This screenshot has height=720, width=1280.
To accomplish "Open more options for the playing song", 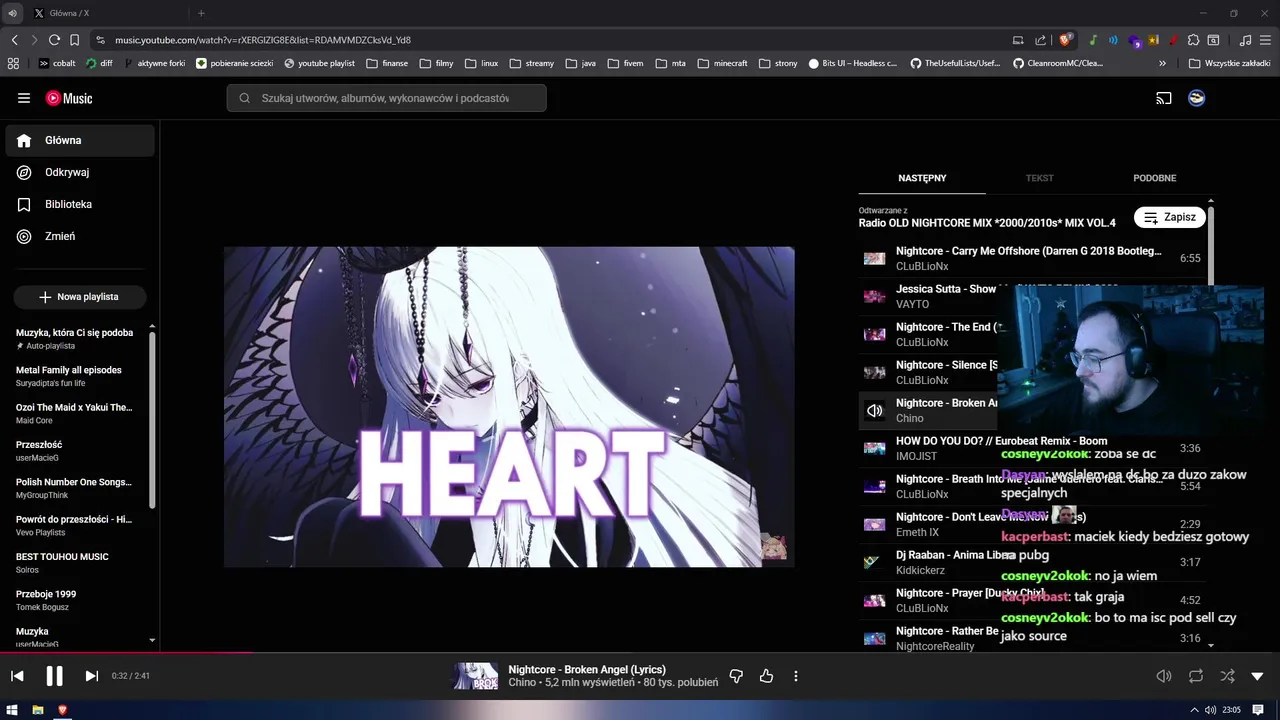I will click(x=796, y=676).
